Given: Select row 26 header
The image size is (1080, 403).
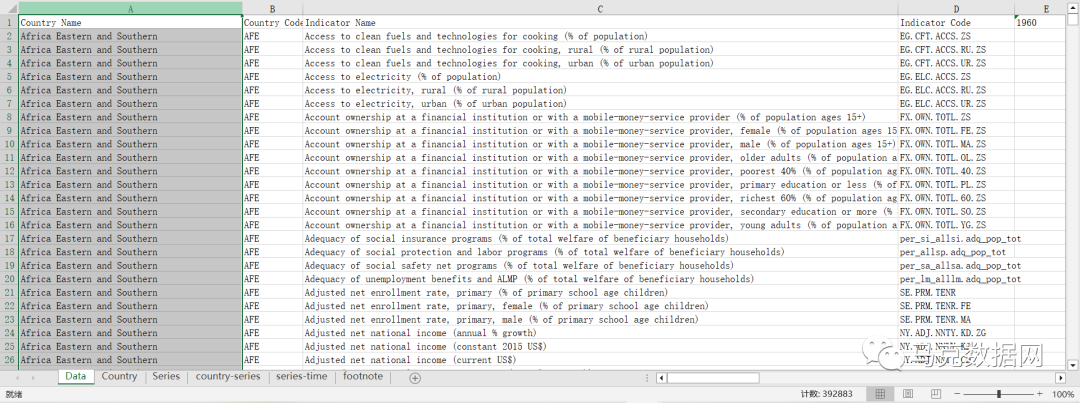Looking at the screenshot, I should (x=9, y=360).
